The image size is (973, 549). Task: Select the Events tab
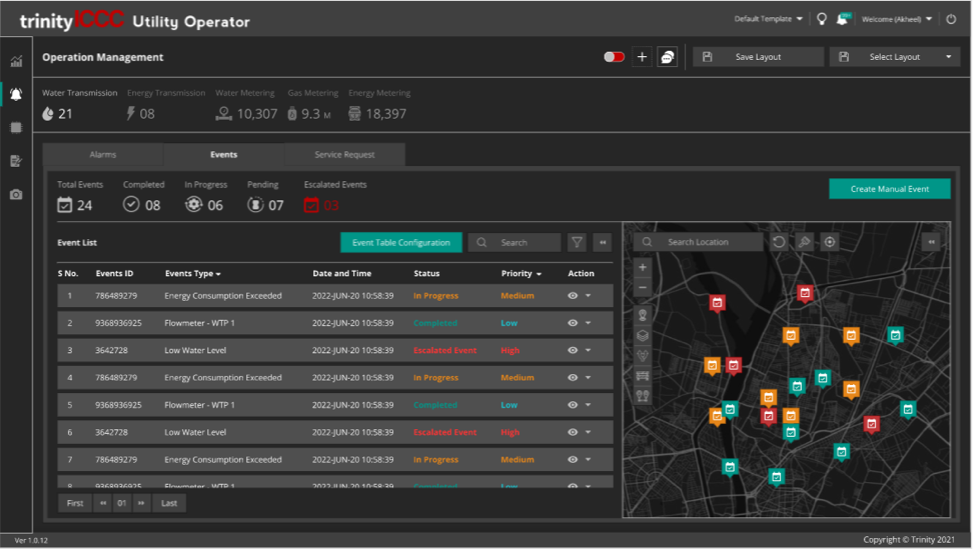pos(223,154)
